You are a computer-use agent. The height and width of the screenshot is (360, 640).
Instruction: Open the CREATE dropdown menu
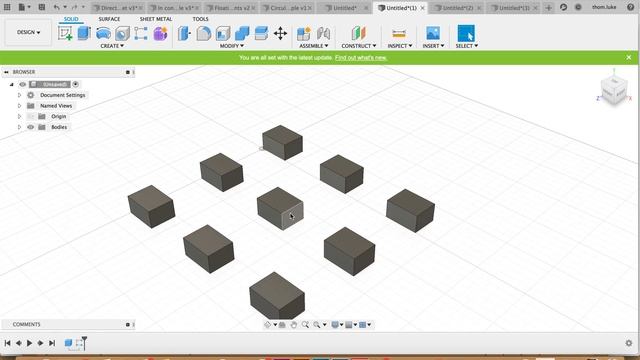point(112,46)
